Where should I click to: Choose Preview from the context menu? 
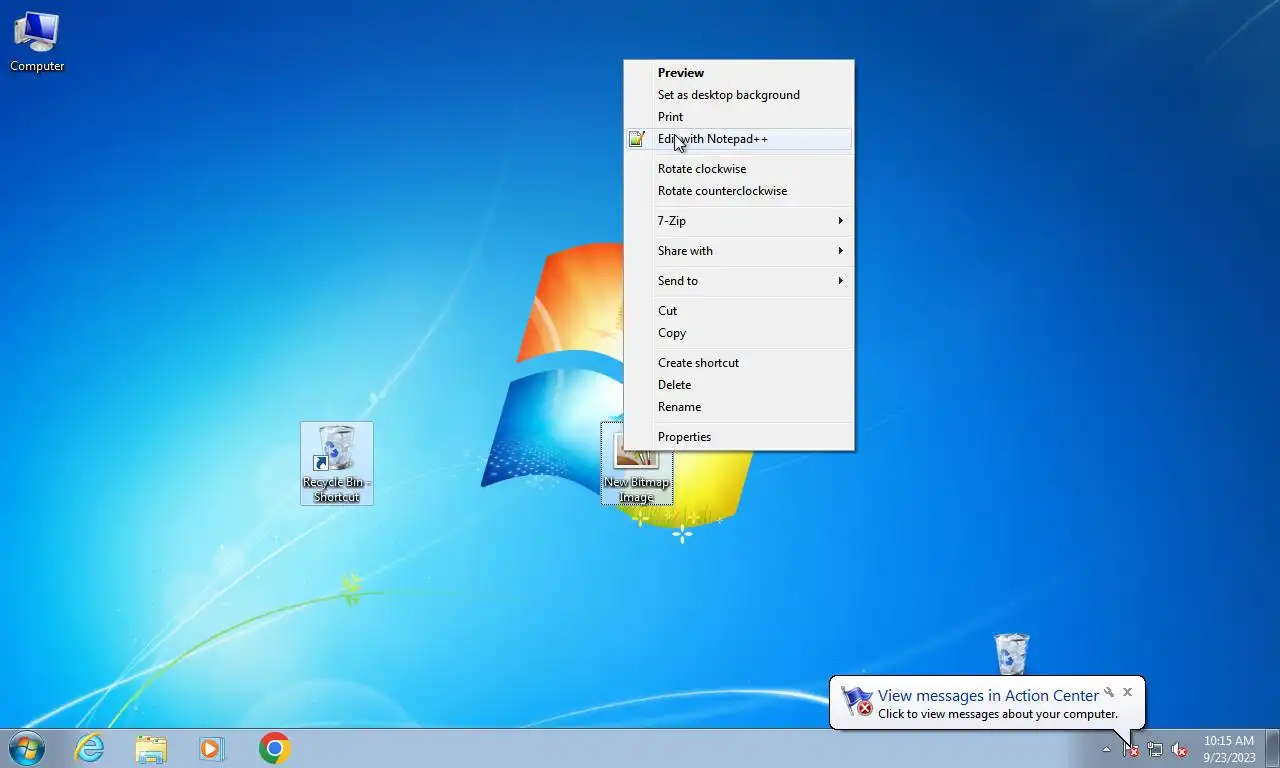click(x=739, y=73)
